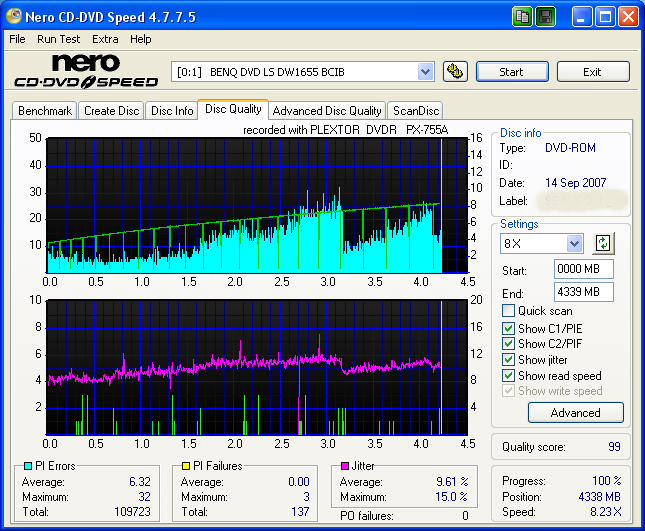The width and height of the screenshot is (645, 531).
Task: Click the Jitter average 9.61 % value
Action: [452, 482]
